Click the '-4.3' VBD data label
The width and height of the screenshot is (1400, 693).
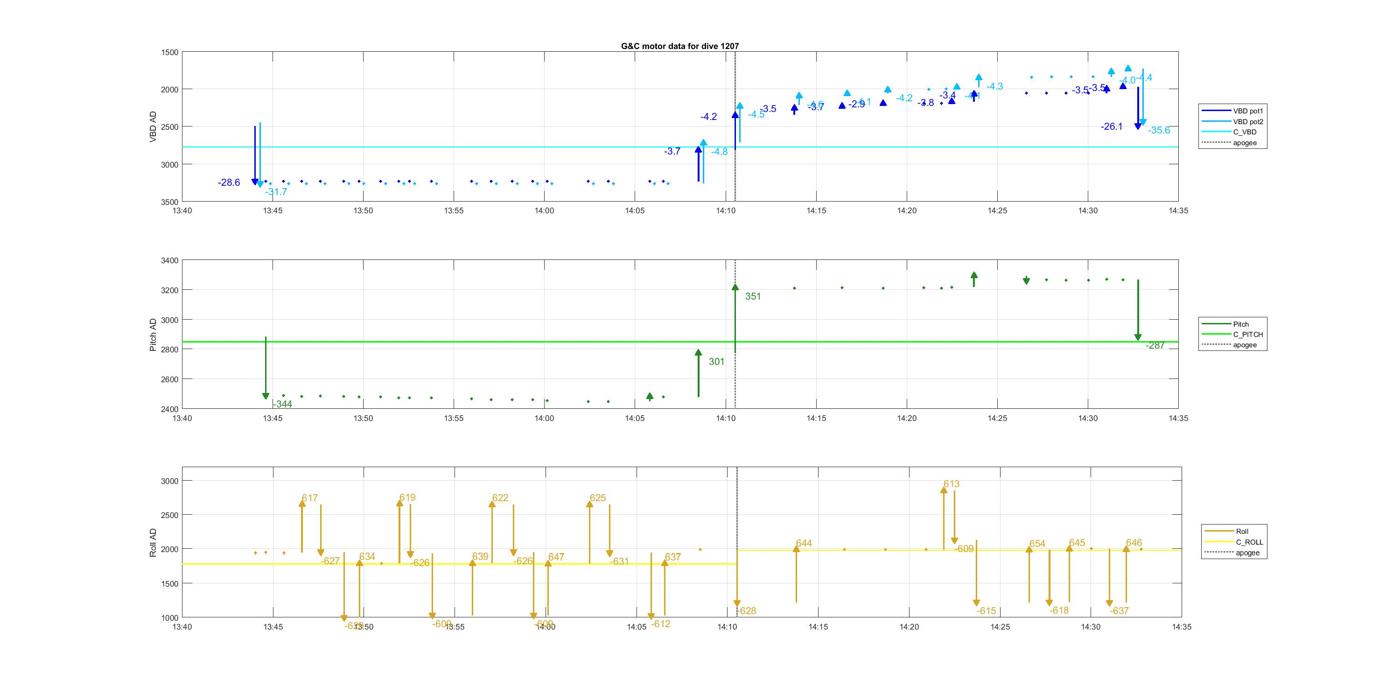pos(994,87)
